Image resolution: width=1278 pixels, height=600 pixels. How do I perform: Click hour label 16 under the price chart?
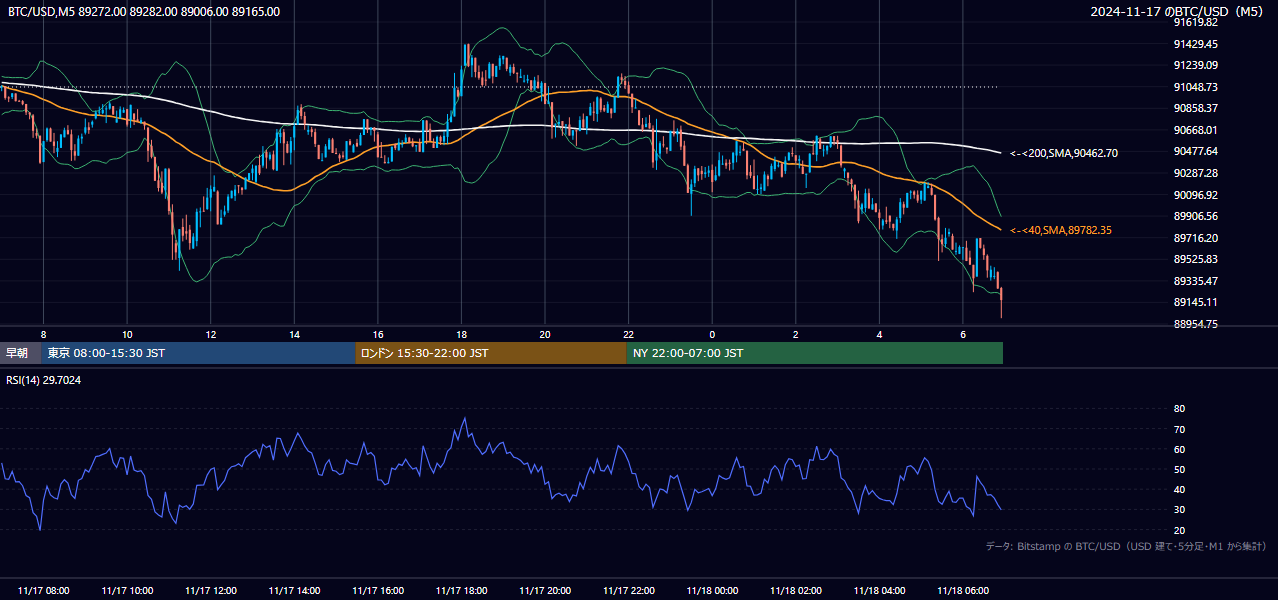tap(377, 334)
